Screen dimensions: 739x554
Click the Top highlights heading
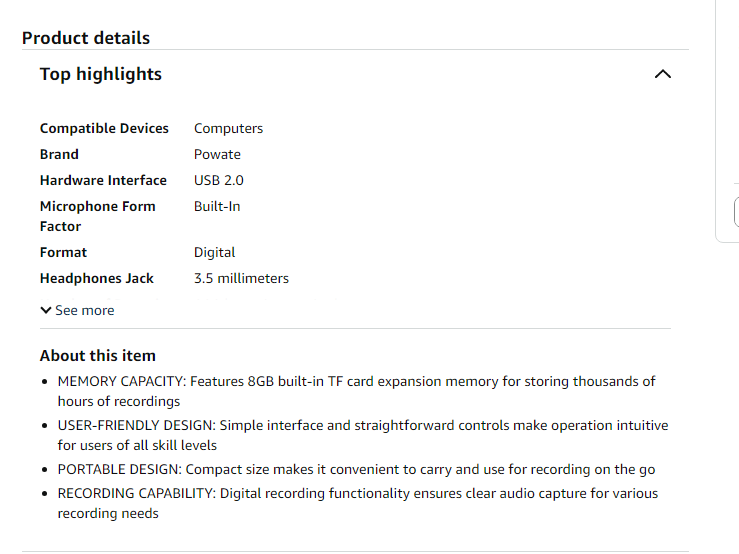100,74
